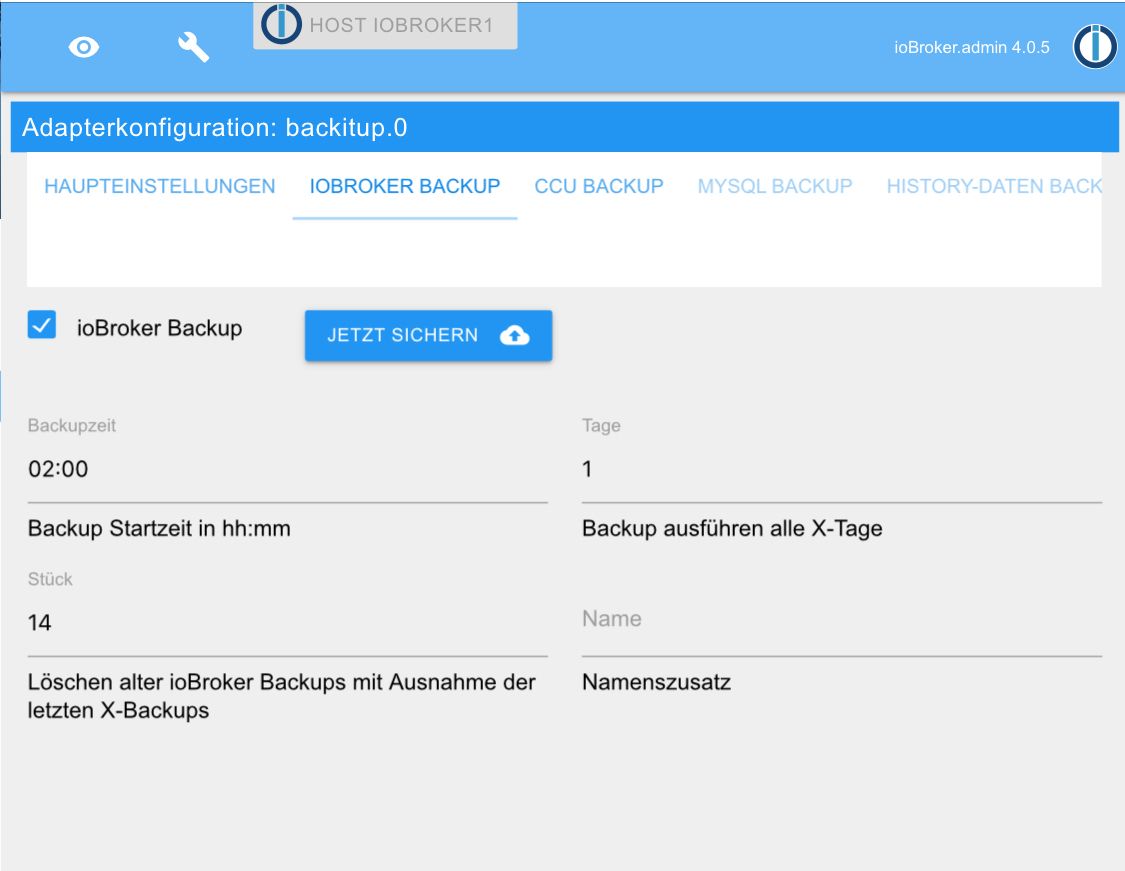Click the Backupzeit field showing 02:00
Image resolution: width=1125 pixels, height=871 pixels.
point(288,469)
